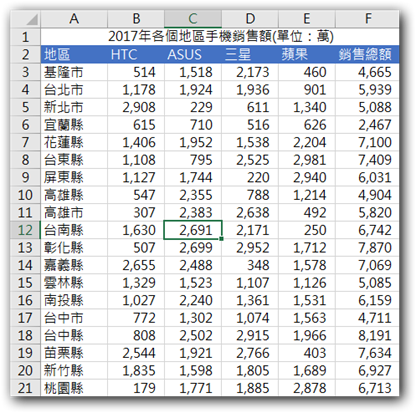The height and width of the screenshot is (413, 416).
Task: Click 三星 value 1,805 for 新竹縣
Action: point(250,370)
